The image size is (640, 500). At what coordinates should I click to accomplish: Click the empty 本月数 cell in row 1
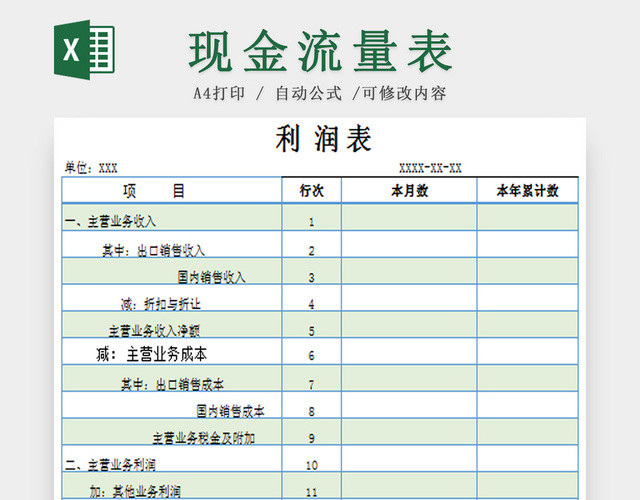(409, 222)
